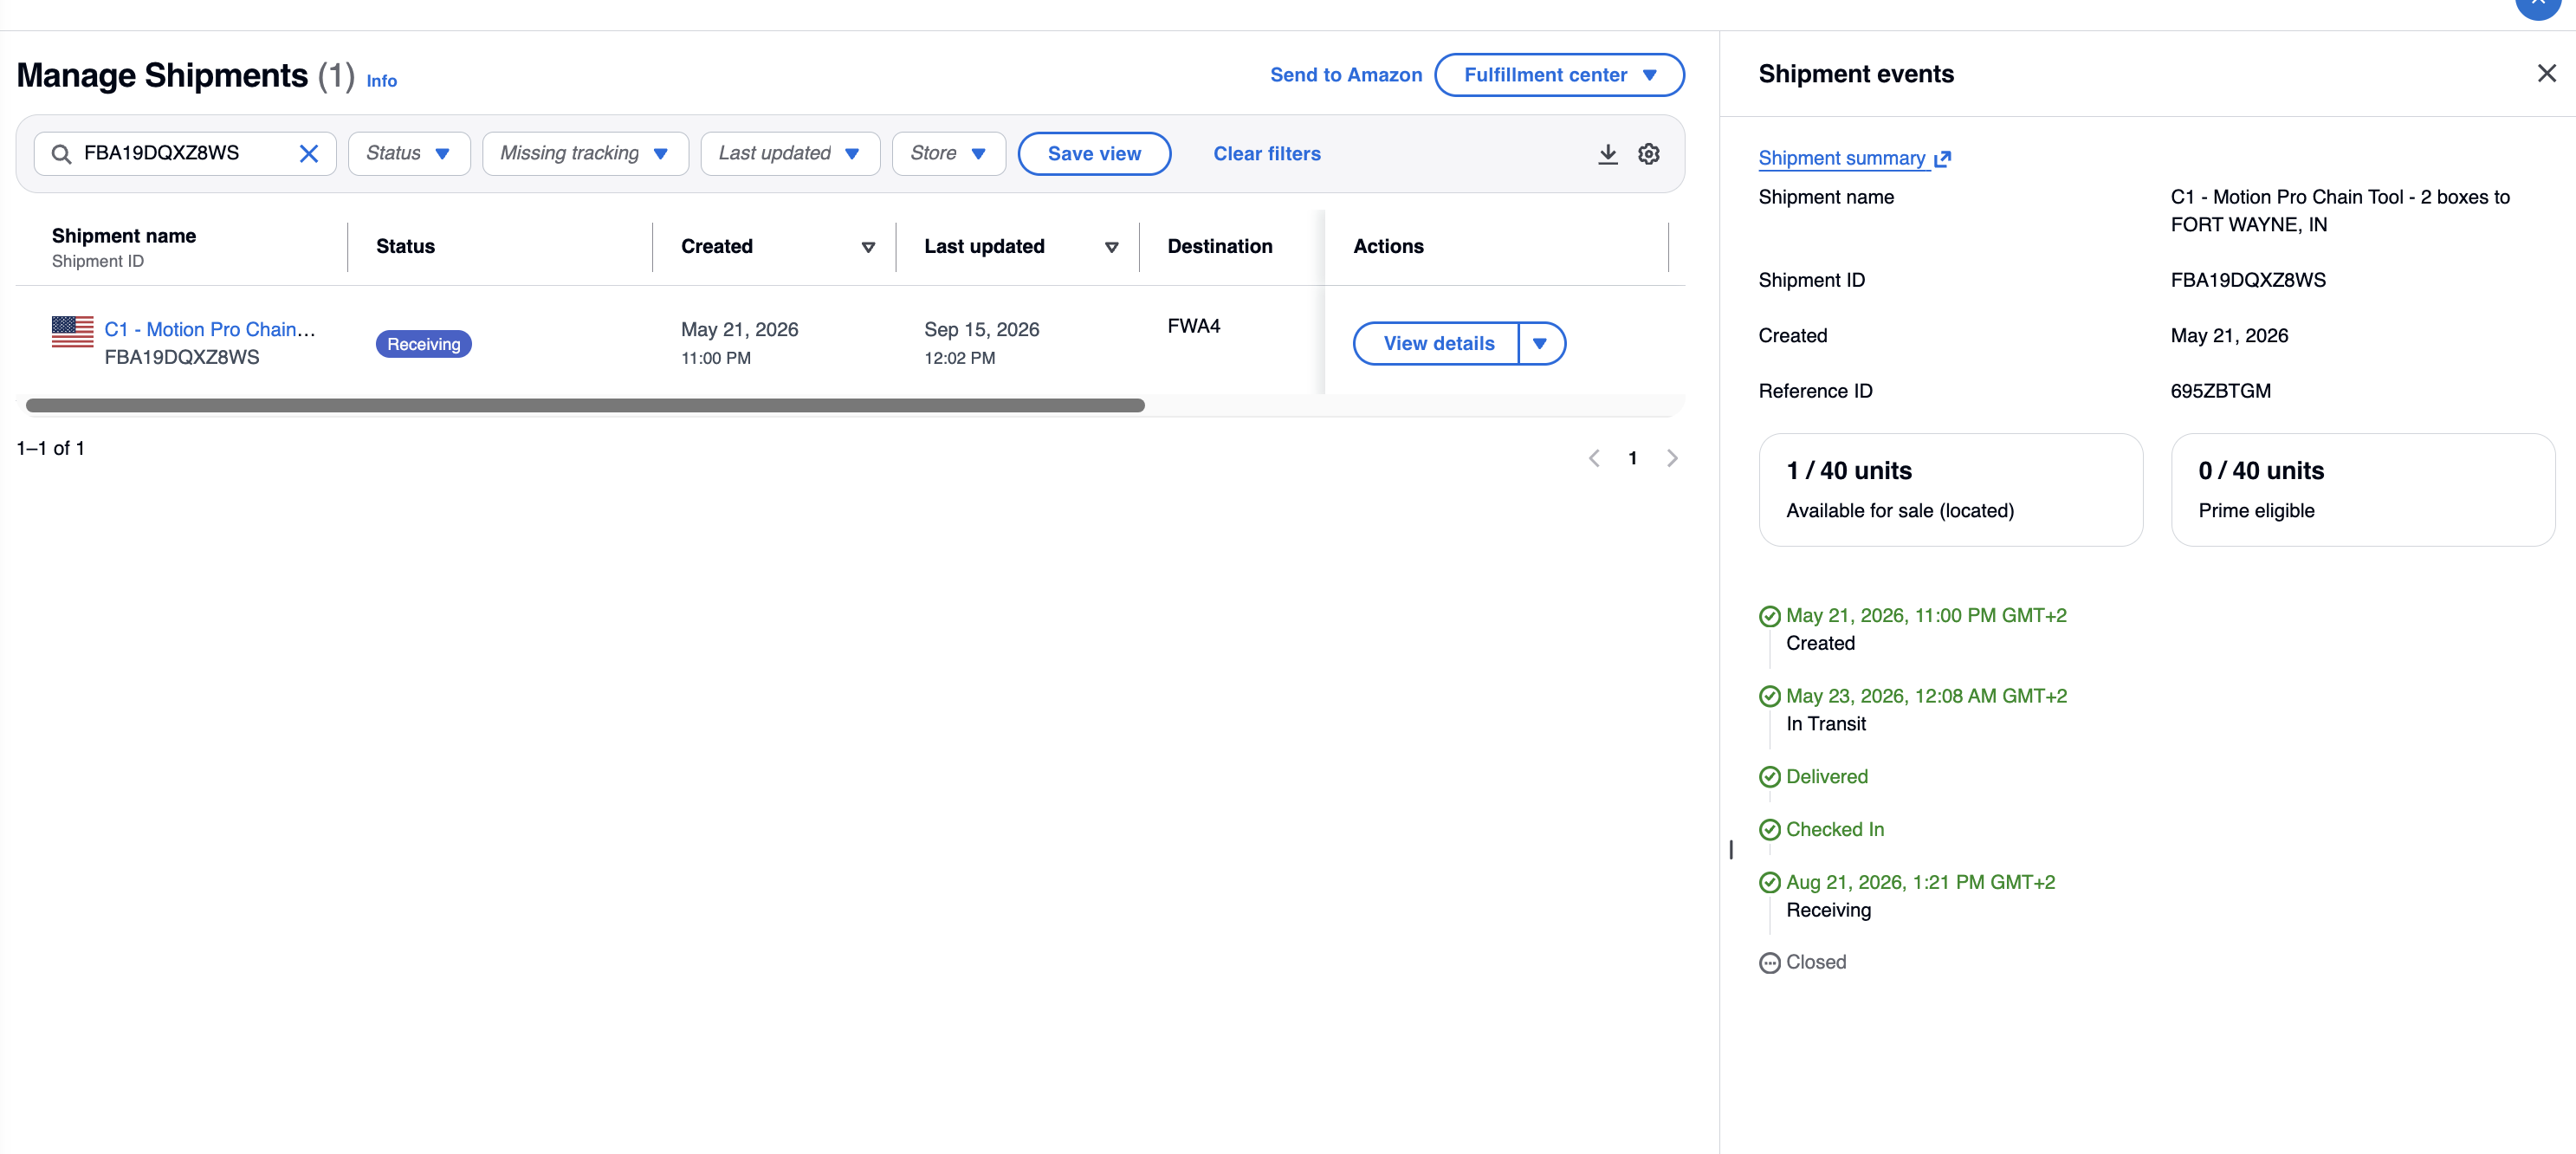The height and width of the screenshot is (1154, 2576).
Task: Open the Shipment summary link
Action: point(1854,158)
